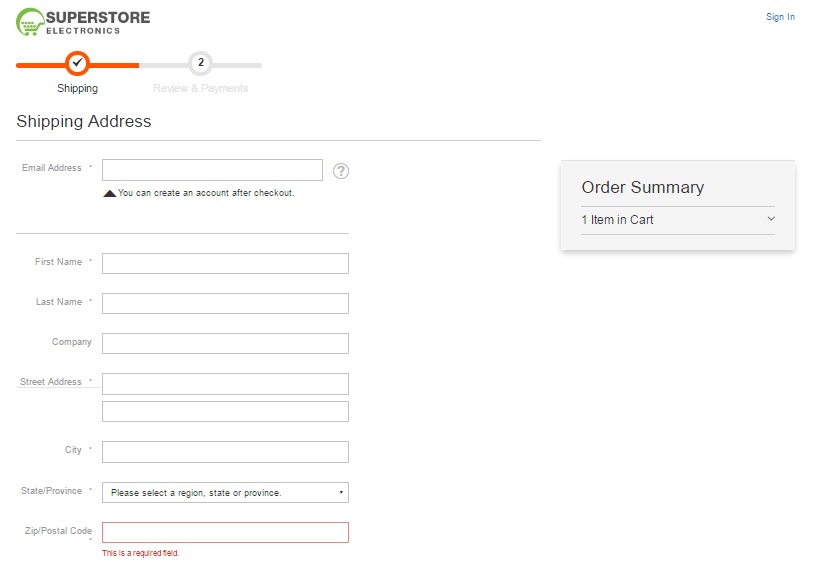
Task: Select the Company text field
Action: point(225,343)
